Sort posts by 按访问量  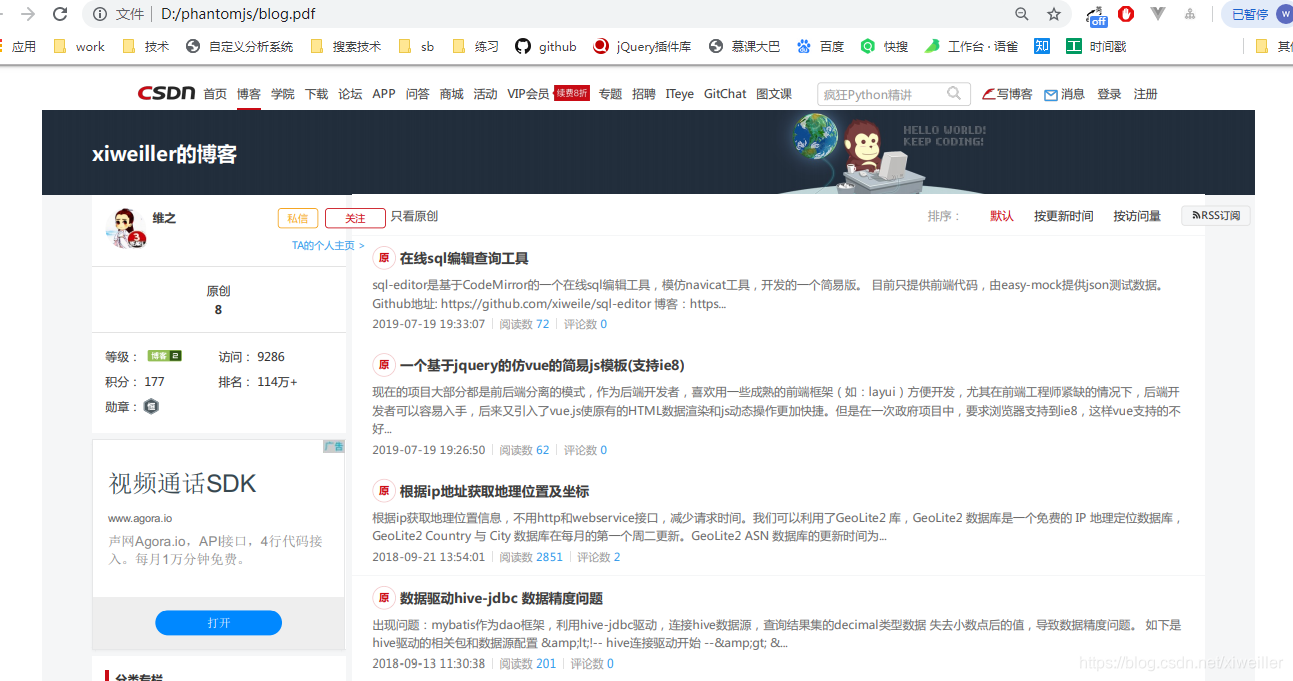1137,215
